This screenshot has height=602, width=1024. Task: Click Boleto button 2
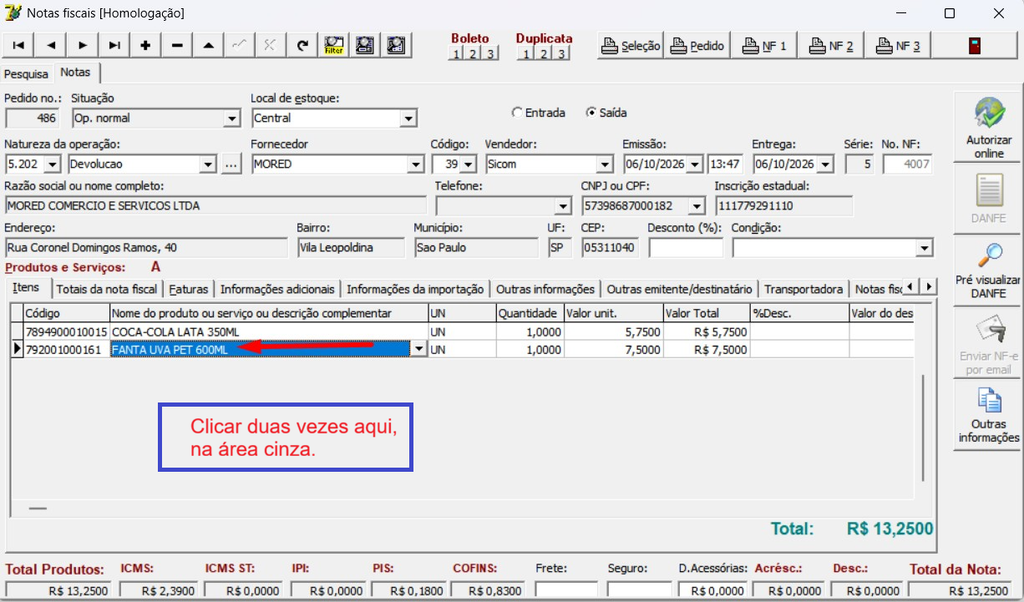(473, 54)
